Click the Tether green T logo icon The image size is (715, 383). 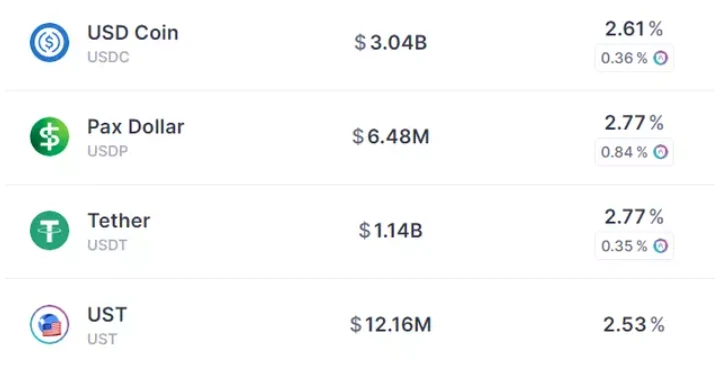point(49,230)
